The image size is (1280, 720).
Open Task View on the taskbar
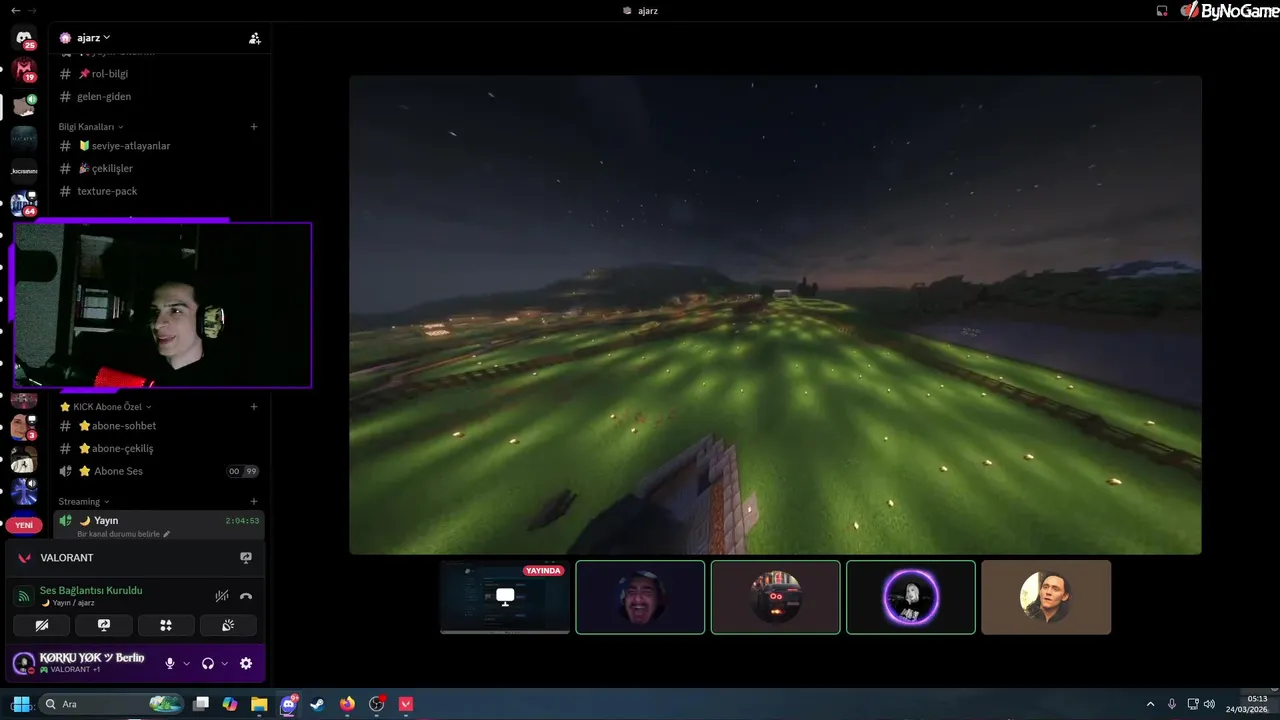pyautogui.click(x=201, y=704)
